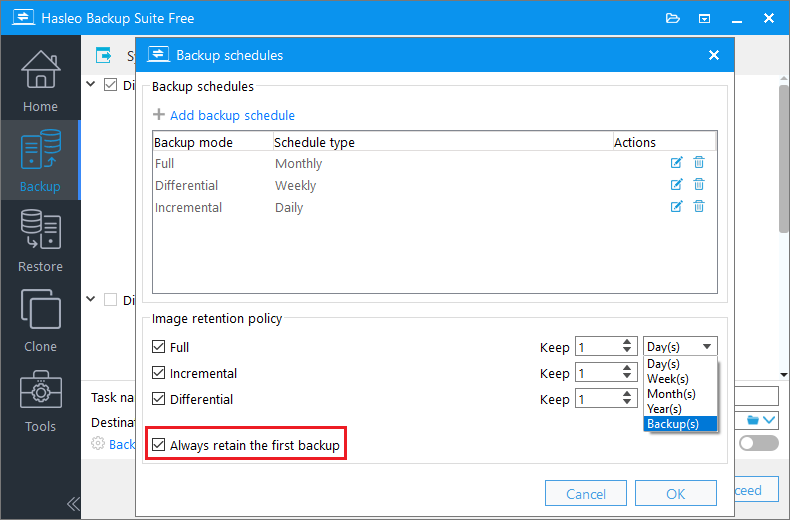Click the scrollbar down arrow in main window
The image size is (790, 520).
tap(784, 374)
